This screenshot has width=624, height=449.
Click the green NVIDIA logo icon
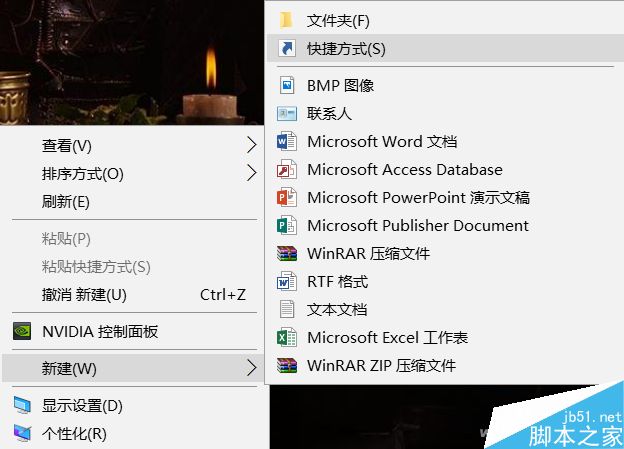tap(22, 331)
